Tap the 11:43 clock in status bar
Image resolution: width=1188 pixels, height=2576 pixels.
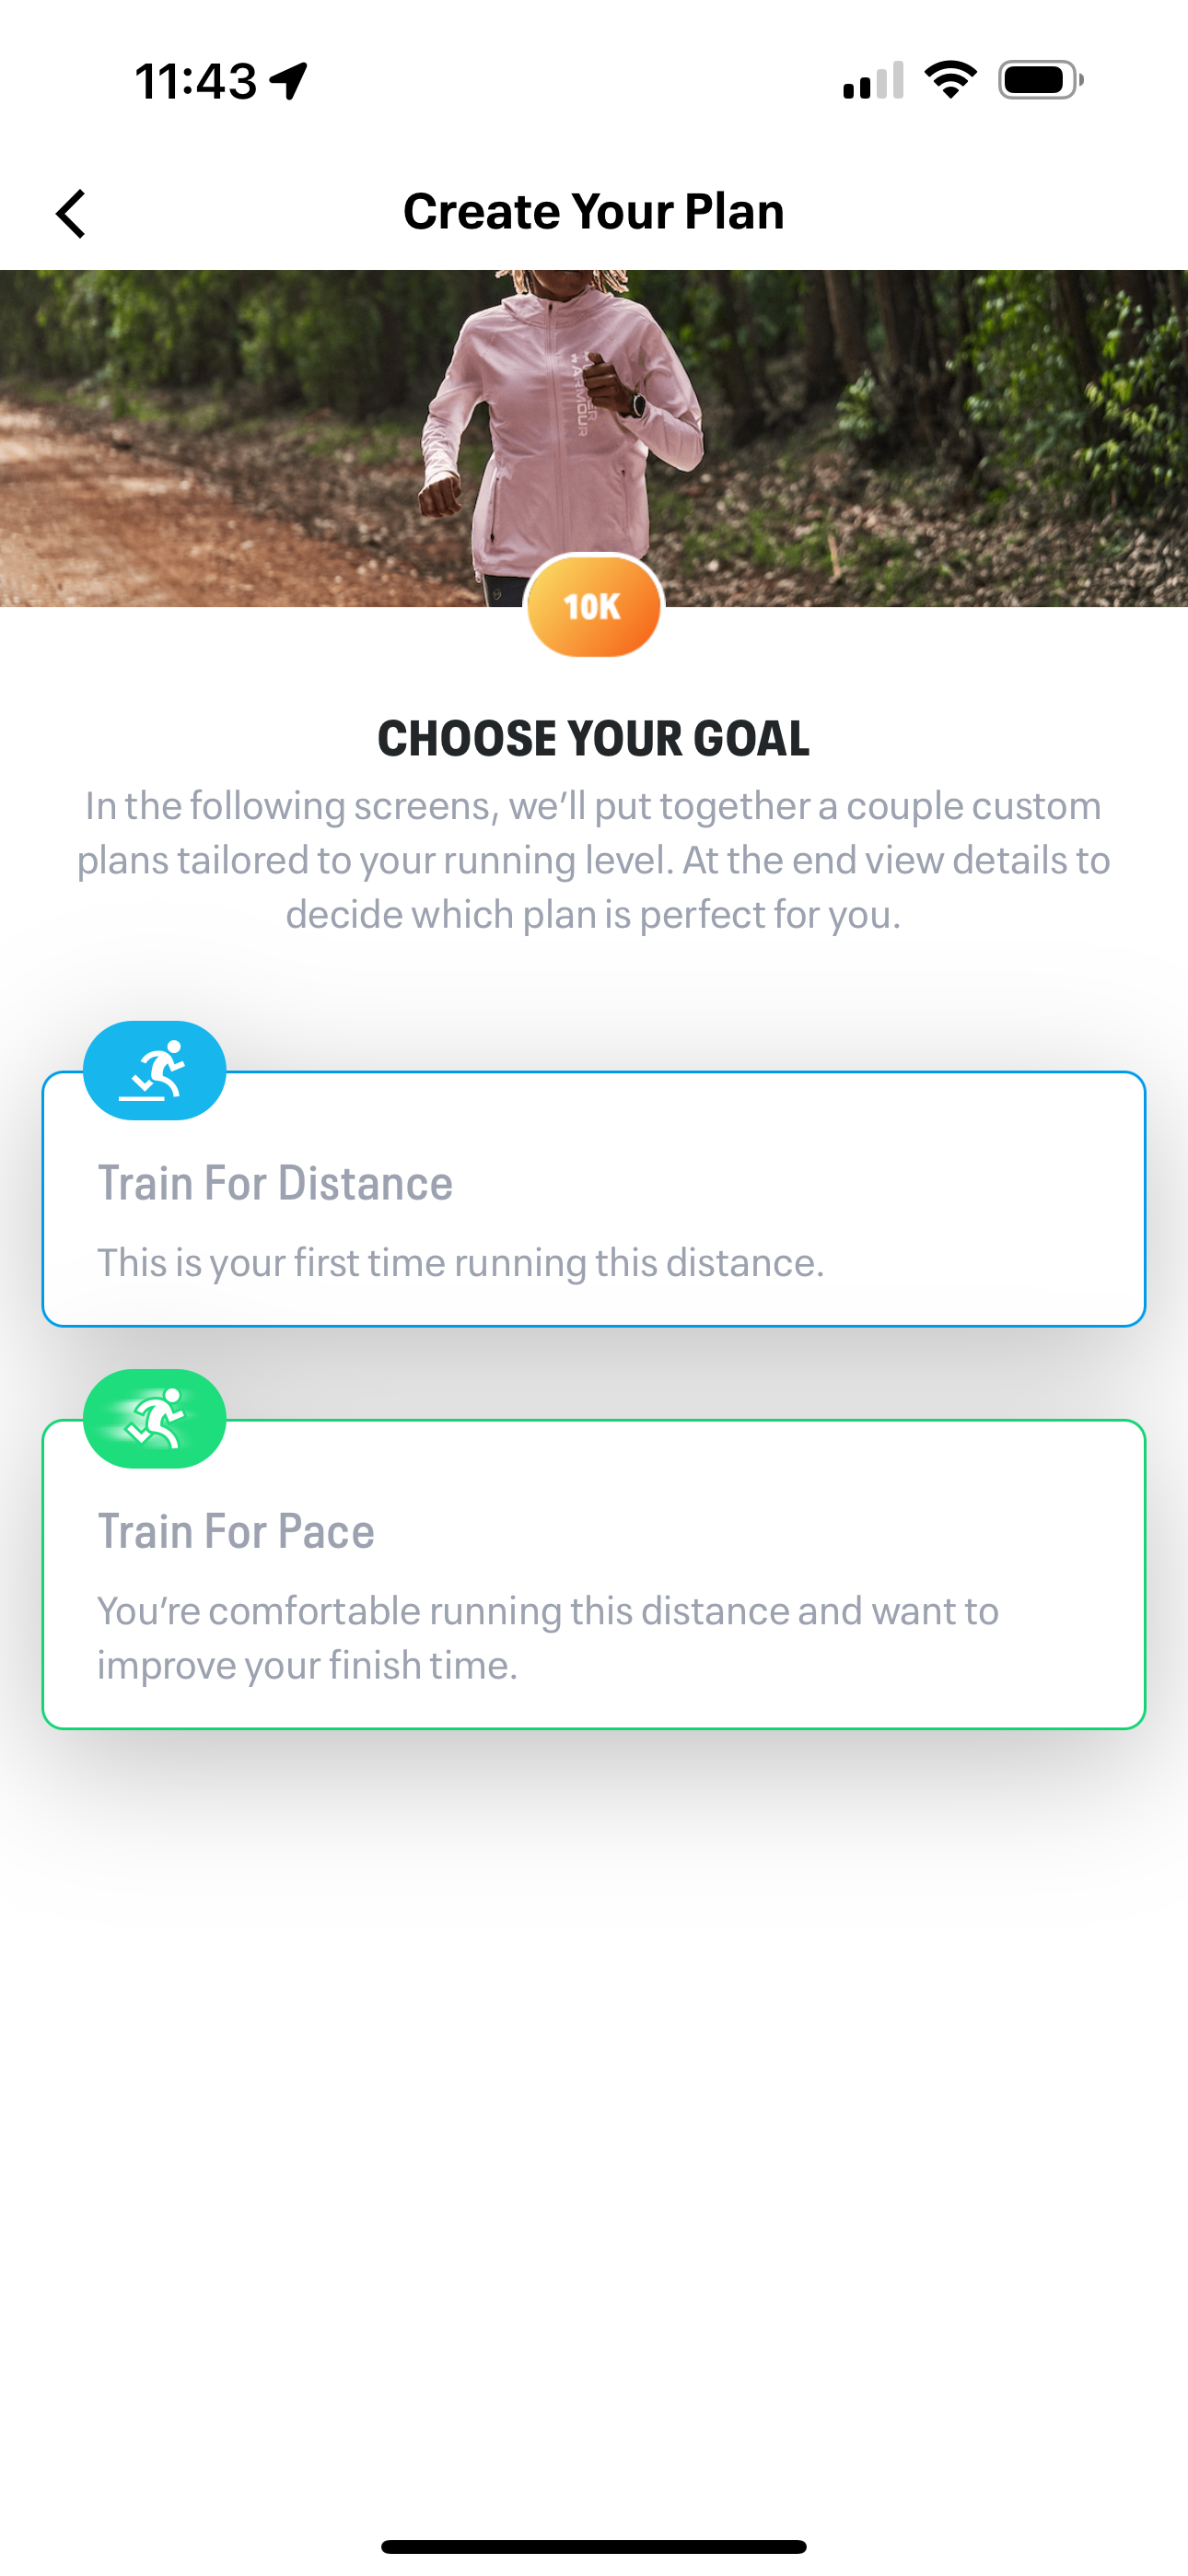point(196,80)
